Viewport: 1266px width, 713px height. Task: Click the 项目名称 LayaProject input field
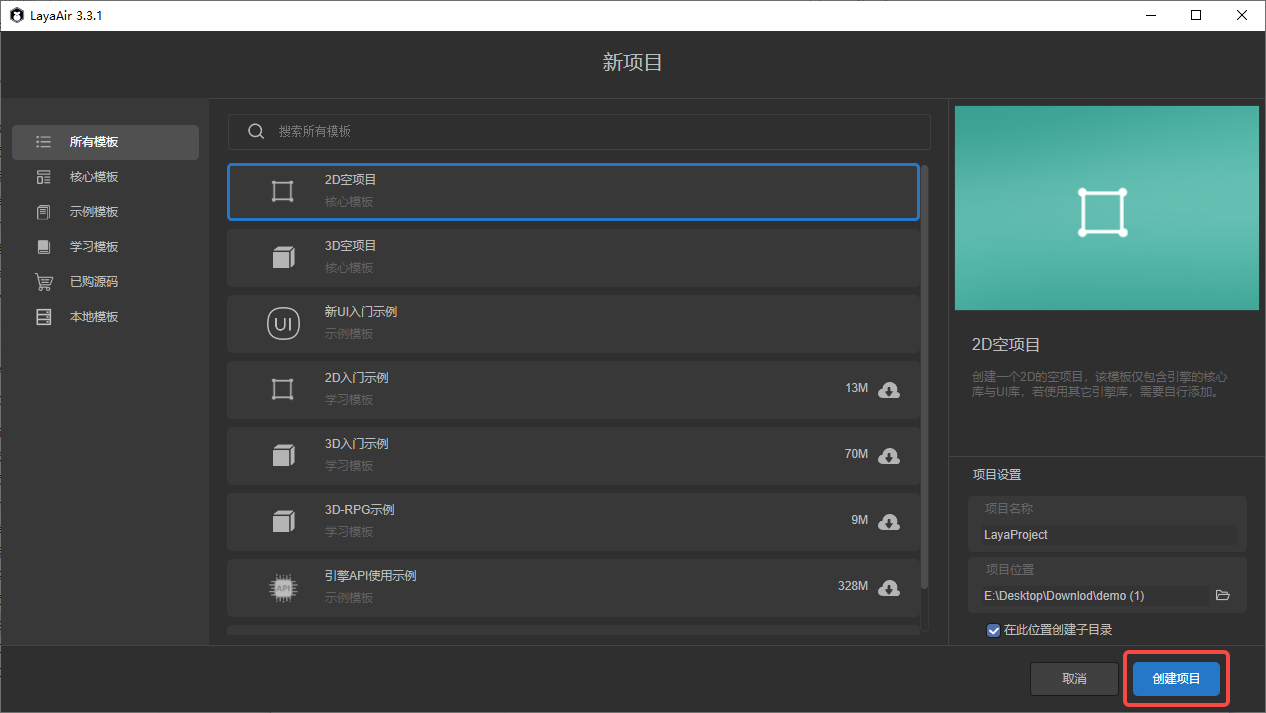1108,535
